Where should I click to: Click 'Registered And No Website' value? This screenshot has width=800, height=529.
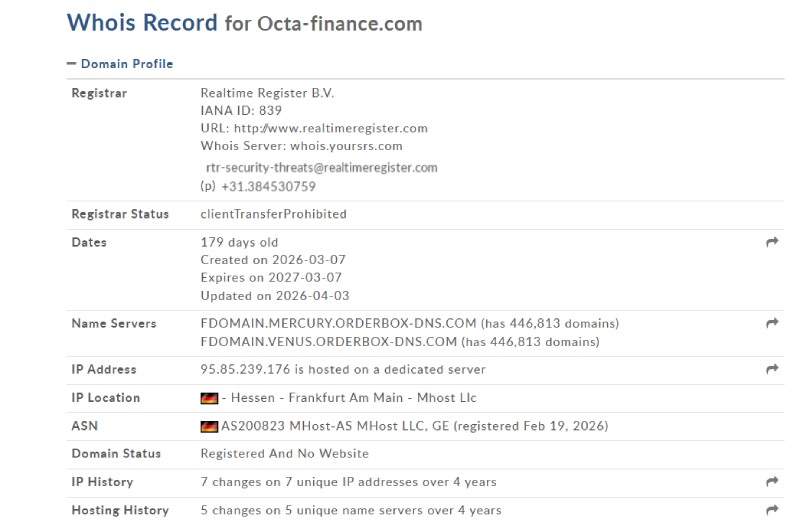point(285,454)
